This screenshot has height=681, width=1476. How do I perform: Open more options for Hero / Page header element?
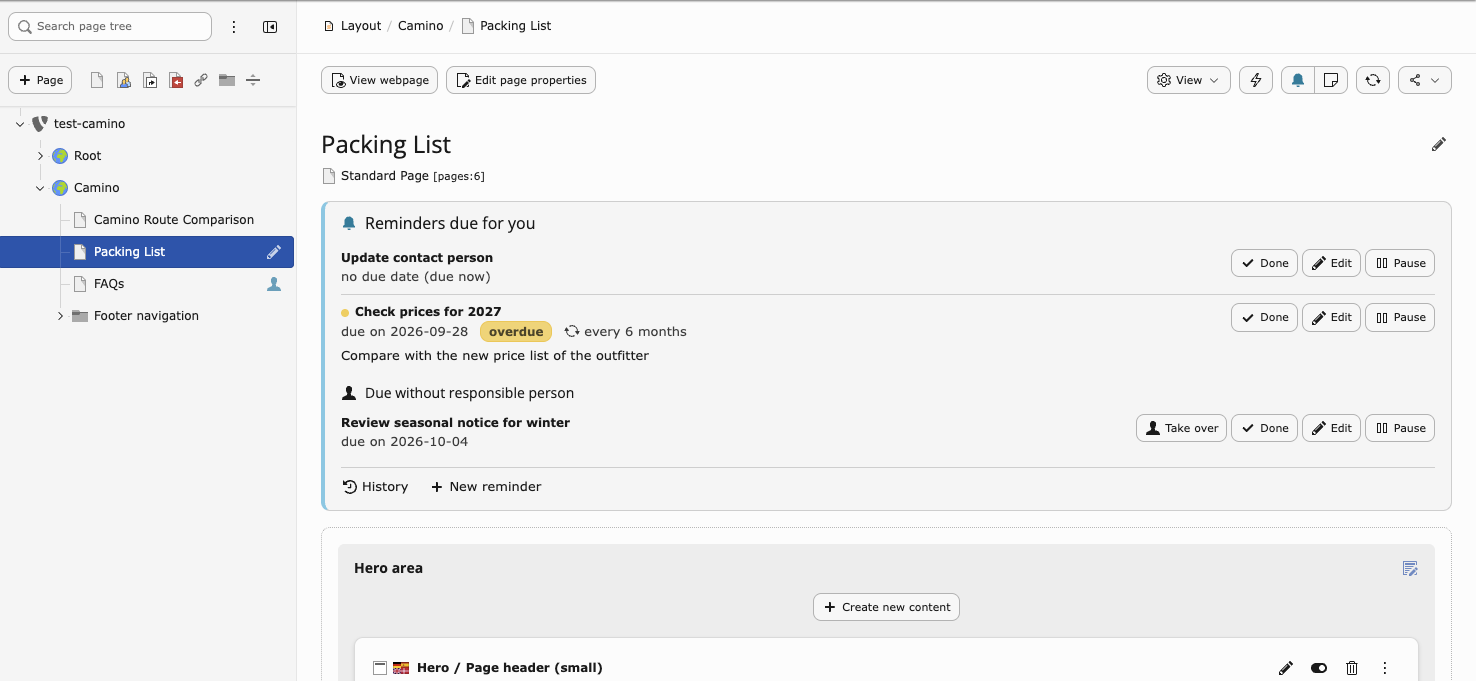pos(1385,668)
